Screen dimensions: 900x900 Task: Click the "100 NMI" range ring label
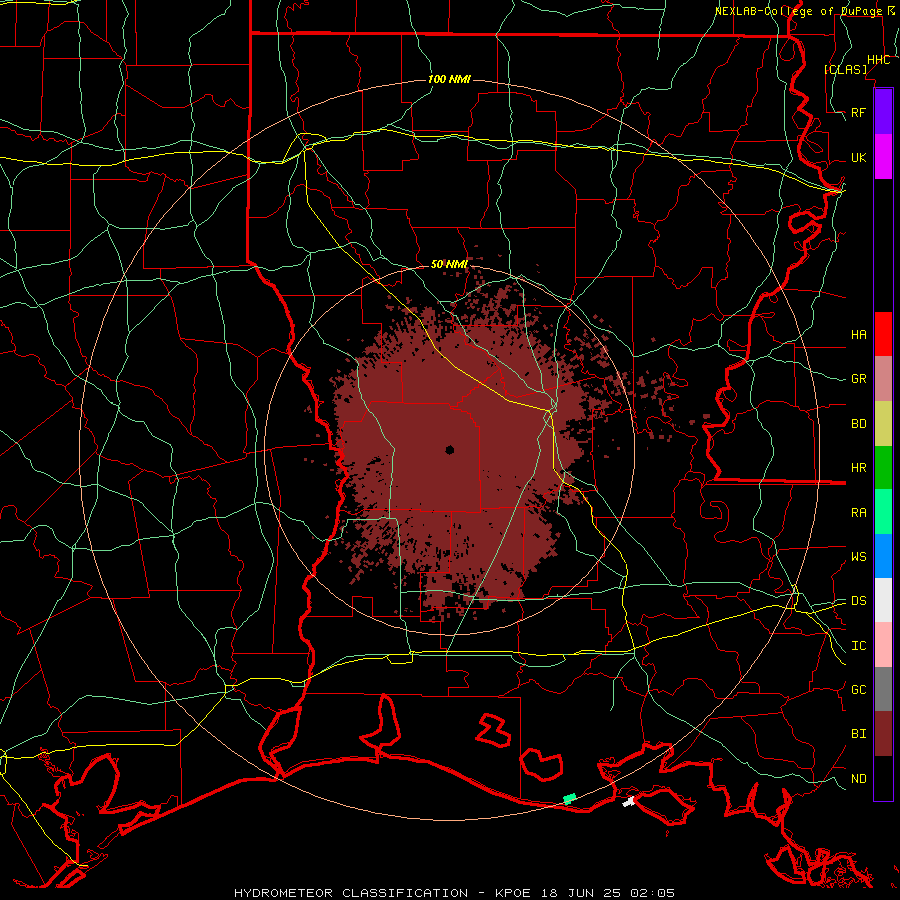tap(449, 79)
